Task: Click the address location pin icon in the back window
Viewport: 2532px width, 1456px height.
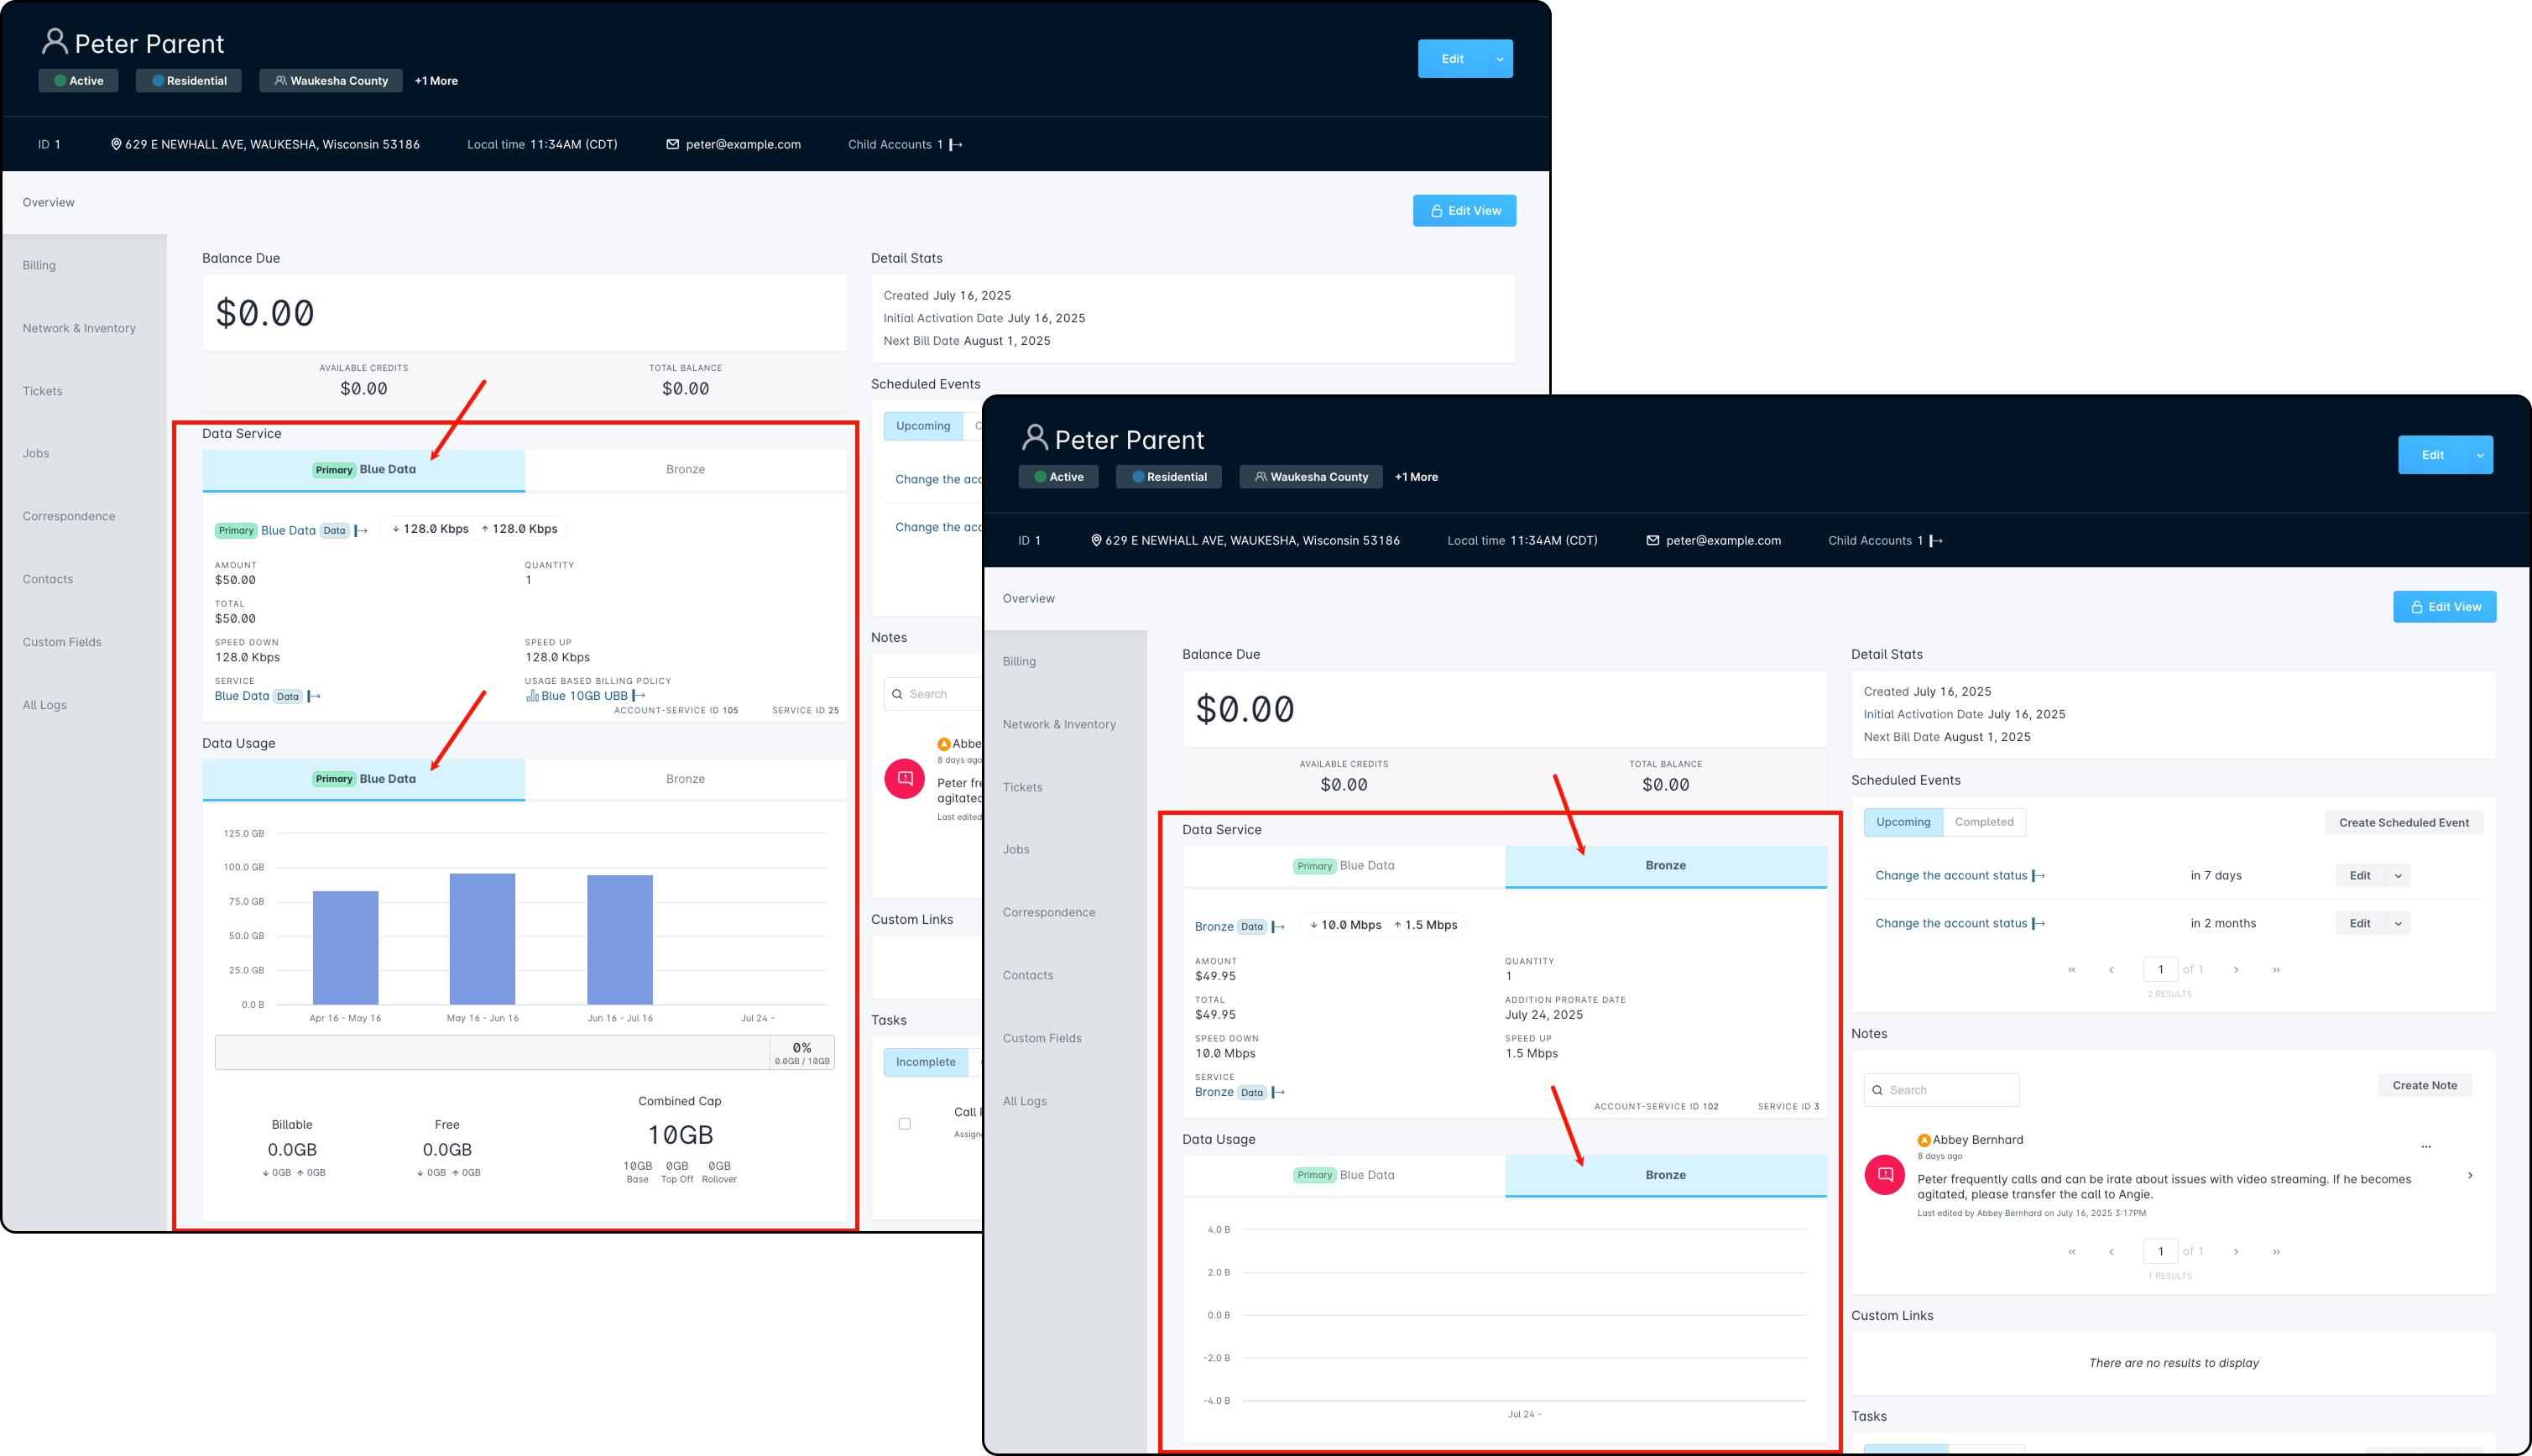Action: tap(116, 144)
